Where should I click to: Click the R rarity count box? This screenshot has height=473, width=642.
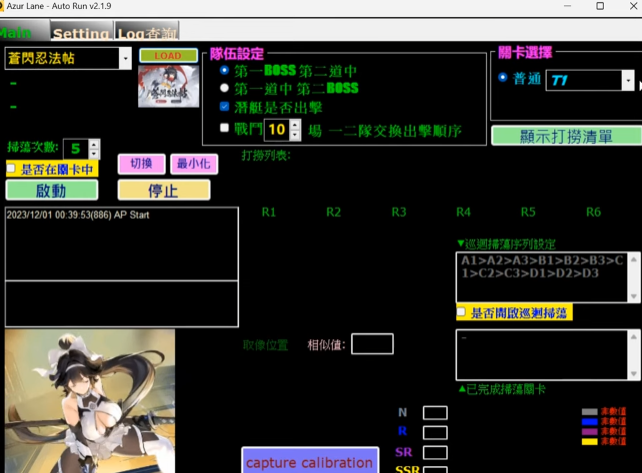point(435,432)
